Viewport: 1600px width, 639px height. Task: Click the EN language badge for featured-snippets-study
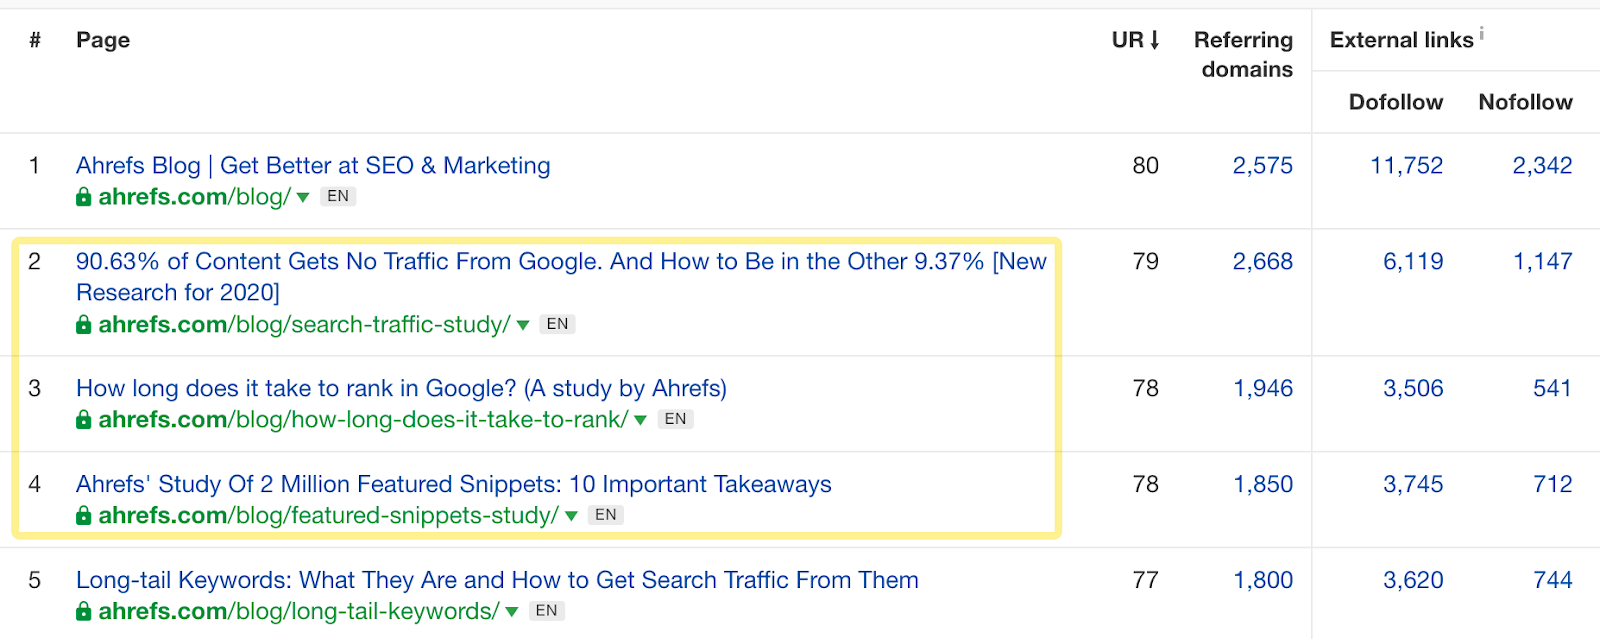coord(606,515)
